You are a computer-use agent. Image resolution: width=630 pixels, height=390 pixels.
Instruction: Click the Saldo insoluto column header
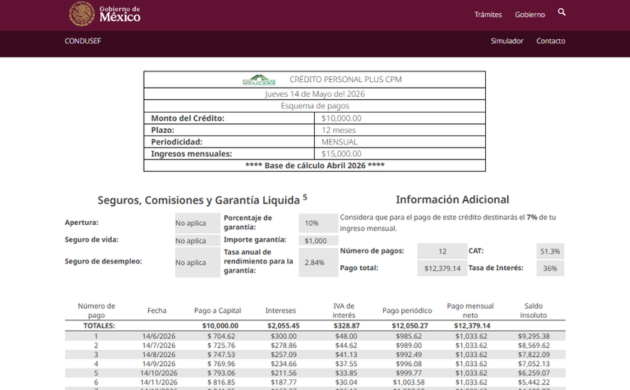(x=534, y=310)
